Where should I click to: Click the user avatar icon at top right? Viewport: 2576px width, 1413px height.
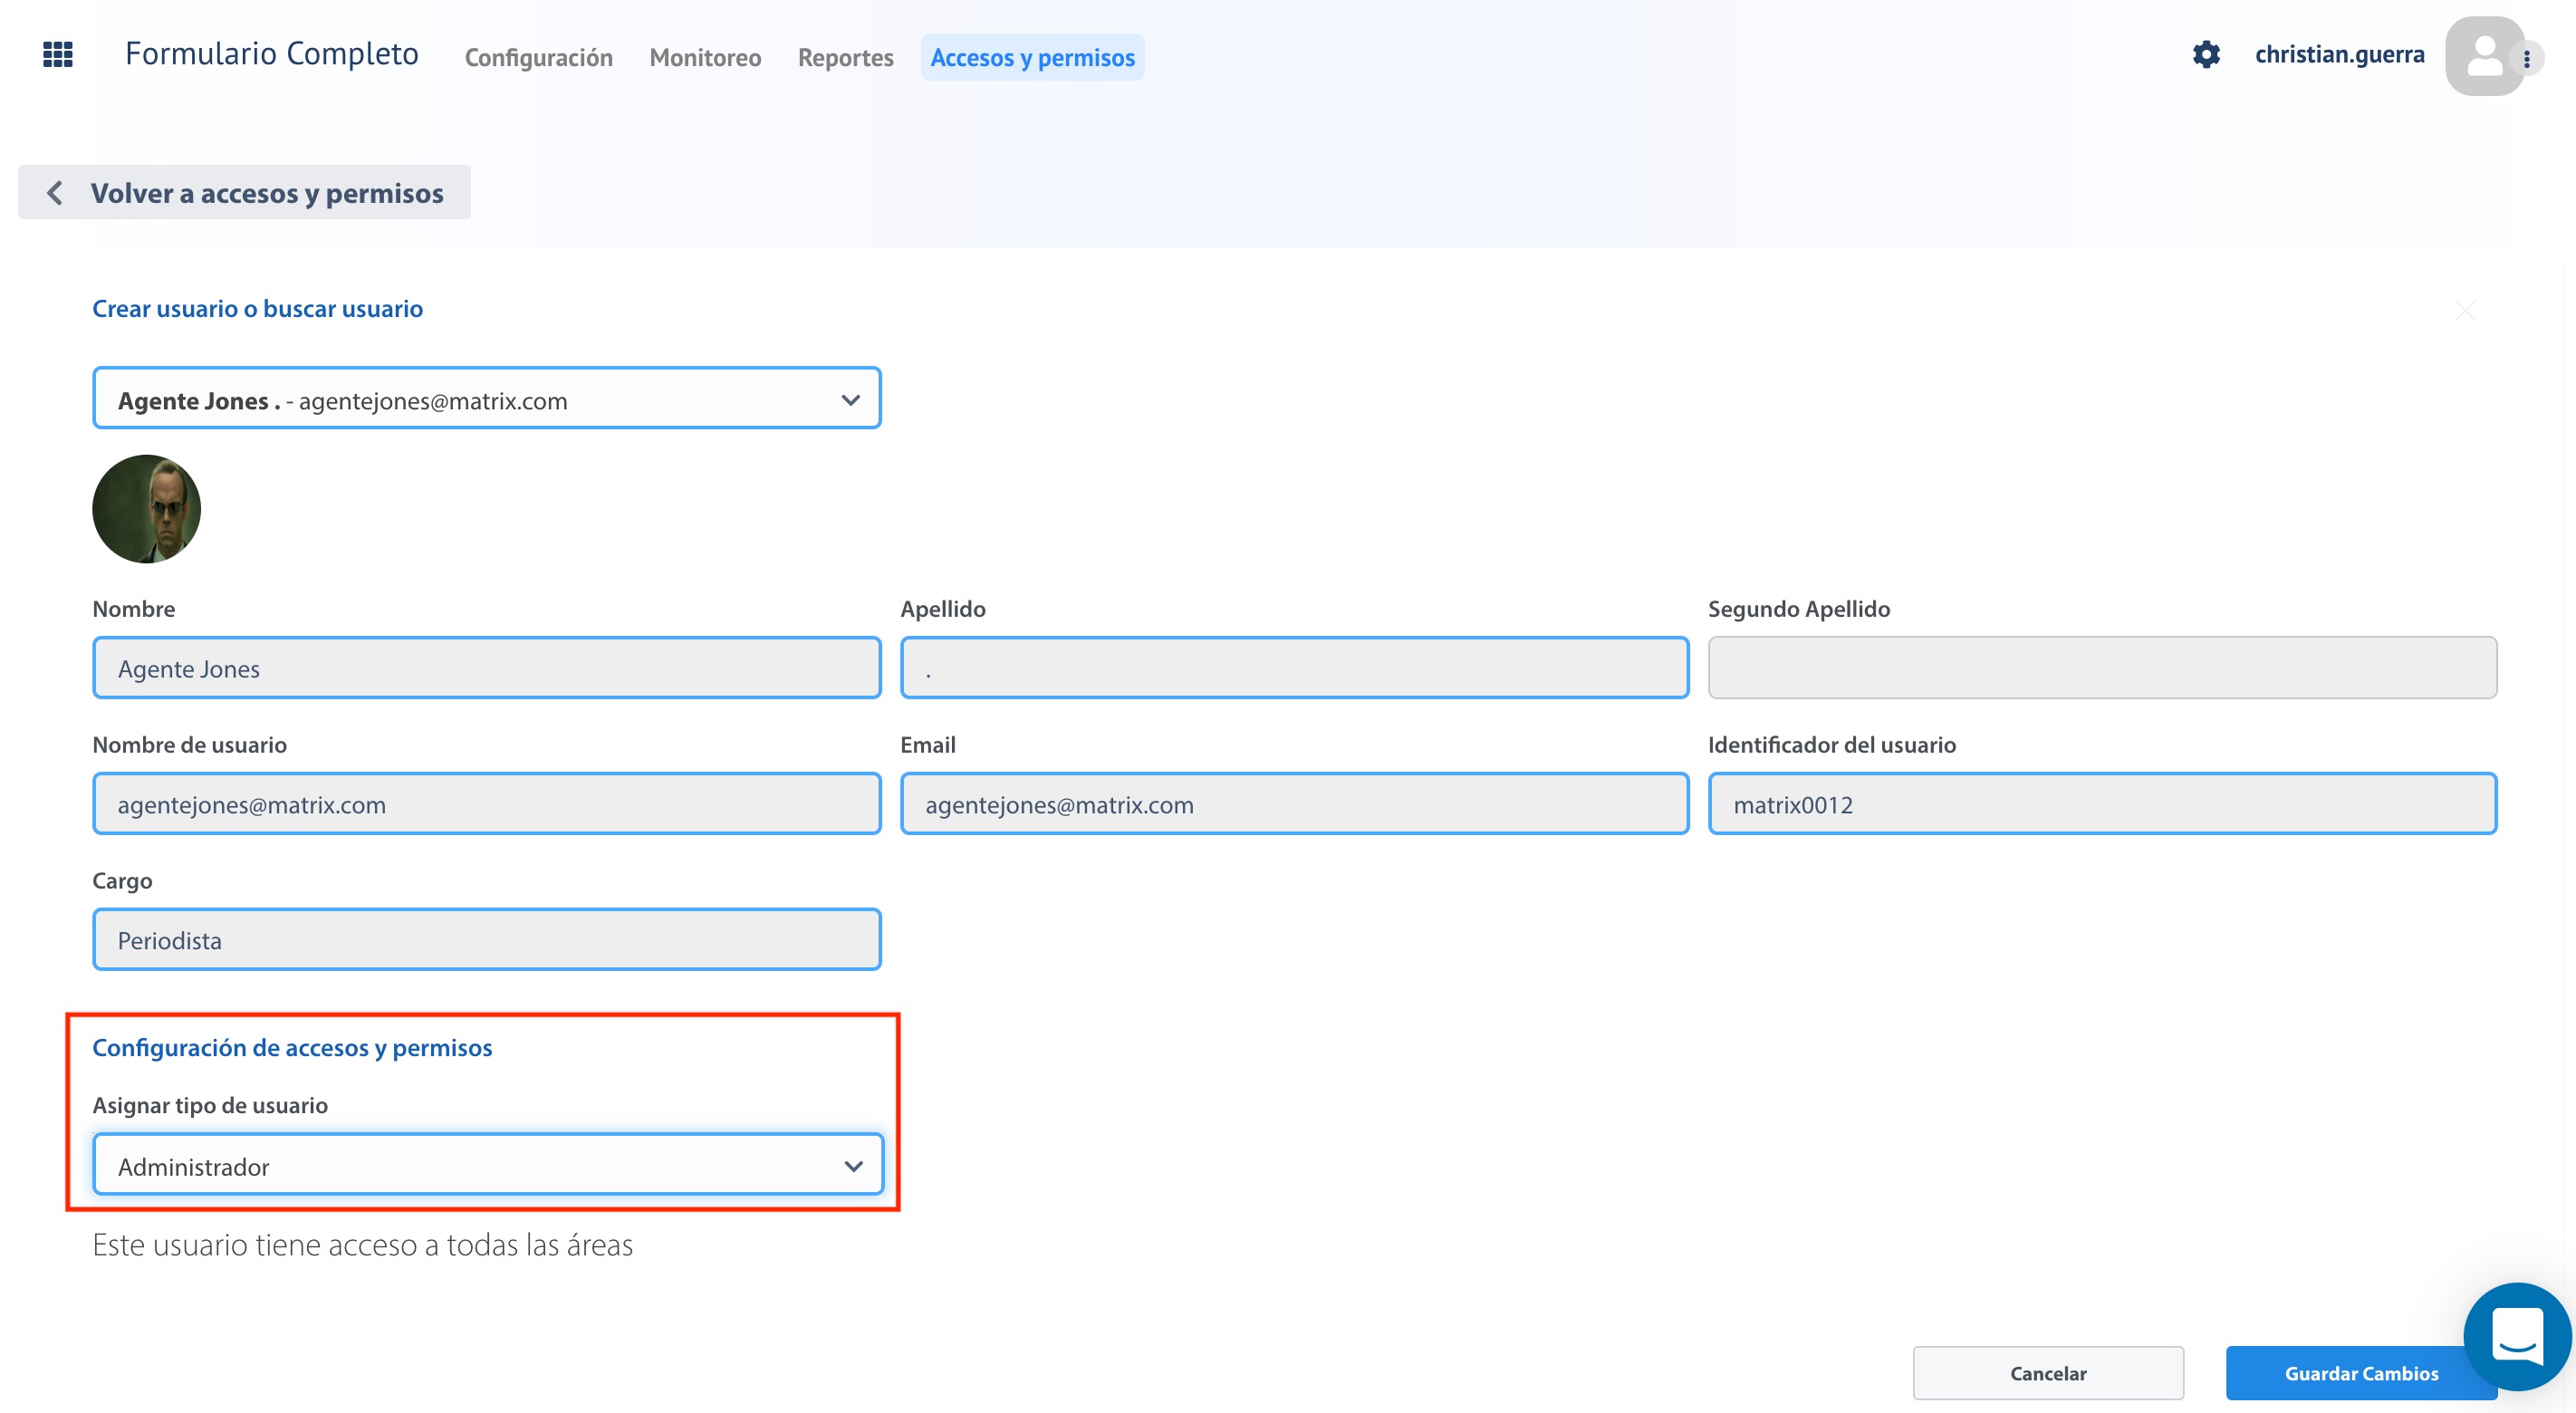(x=2484, y=56)
